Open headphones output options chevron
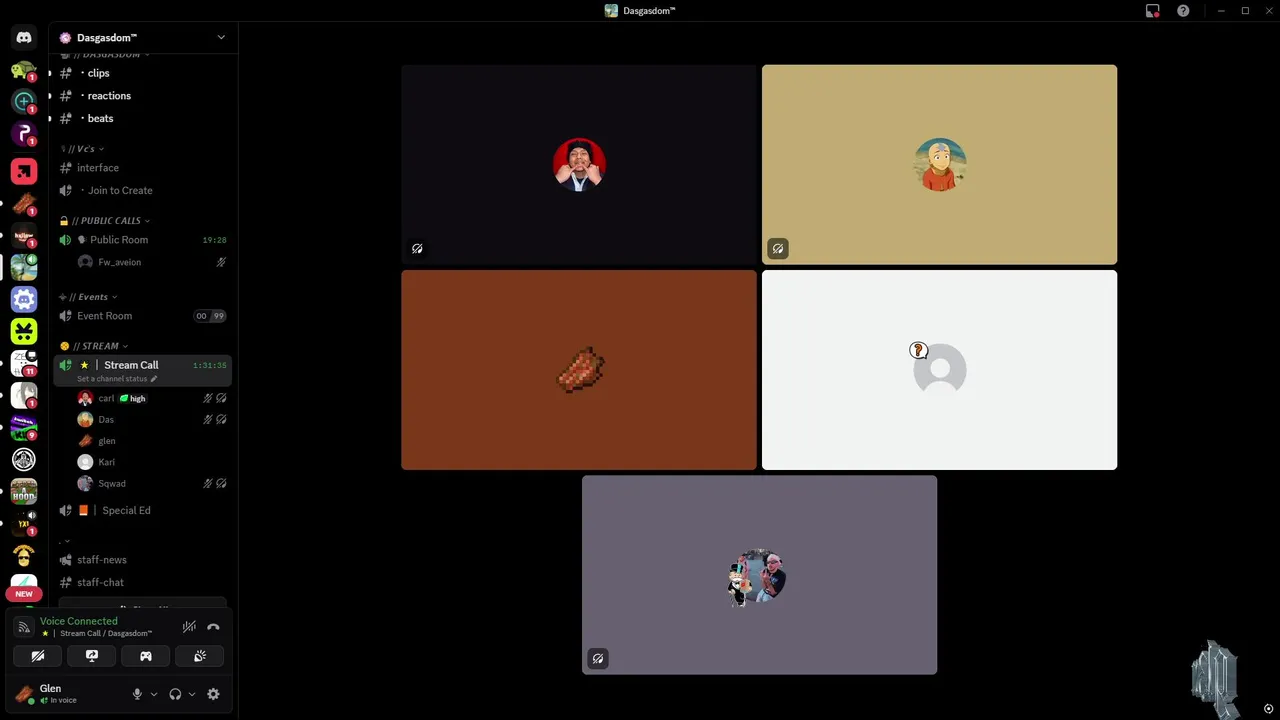 (x=192, y=694)
